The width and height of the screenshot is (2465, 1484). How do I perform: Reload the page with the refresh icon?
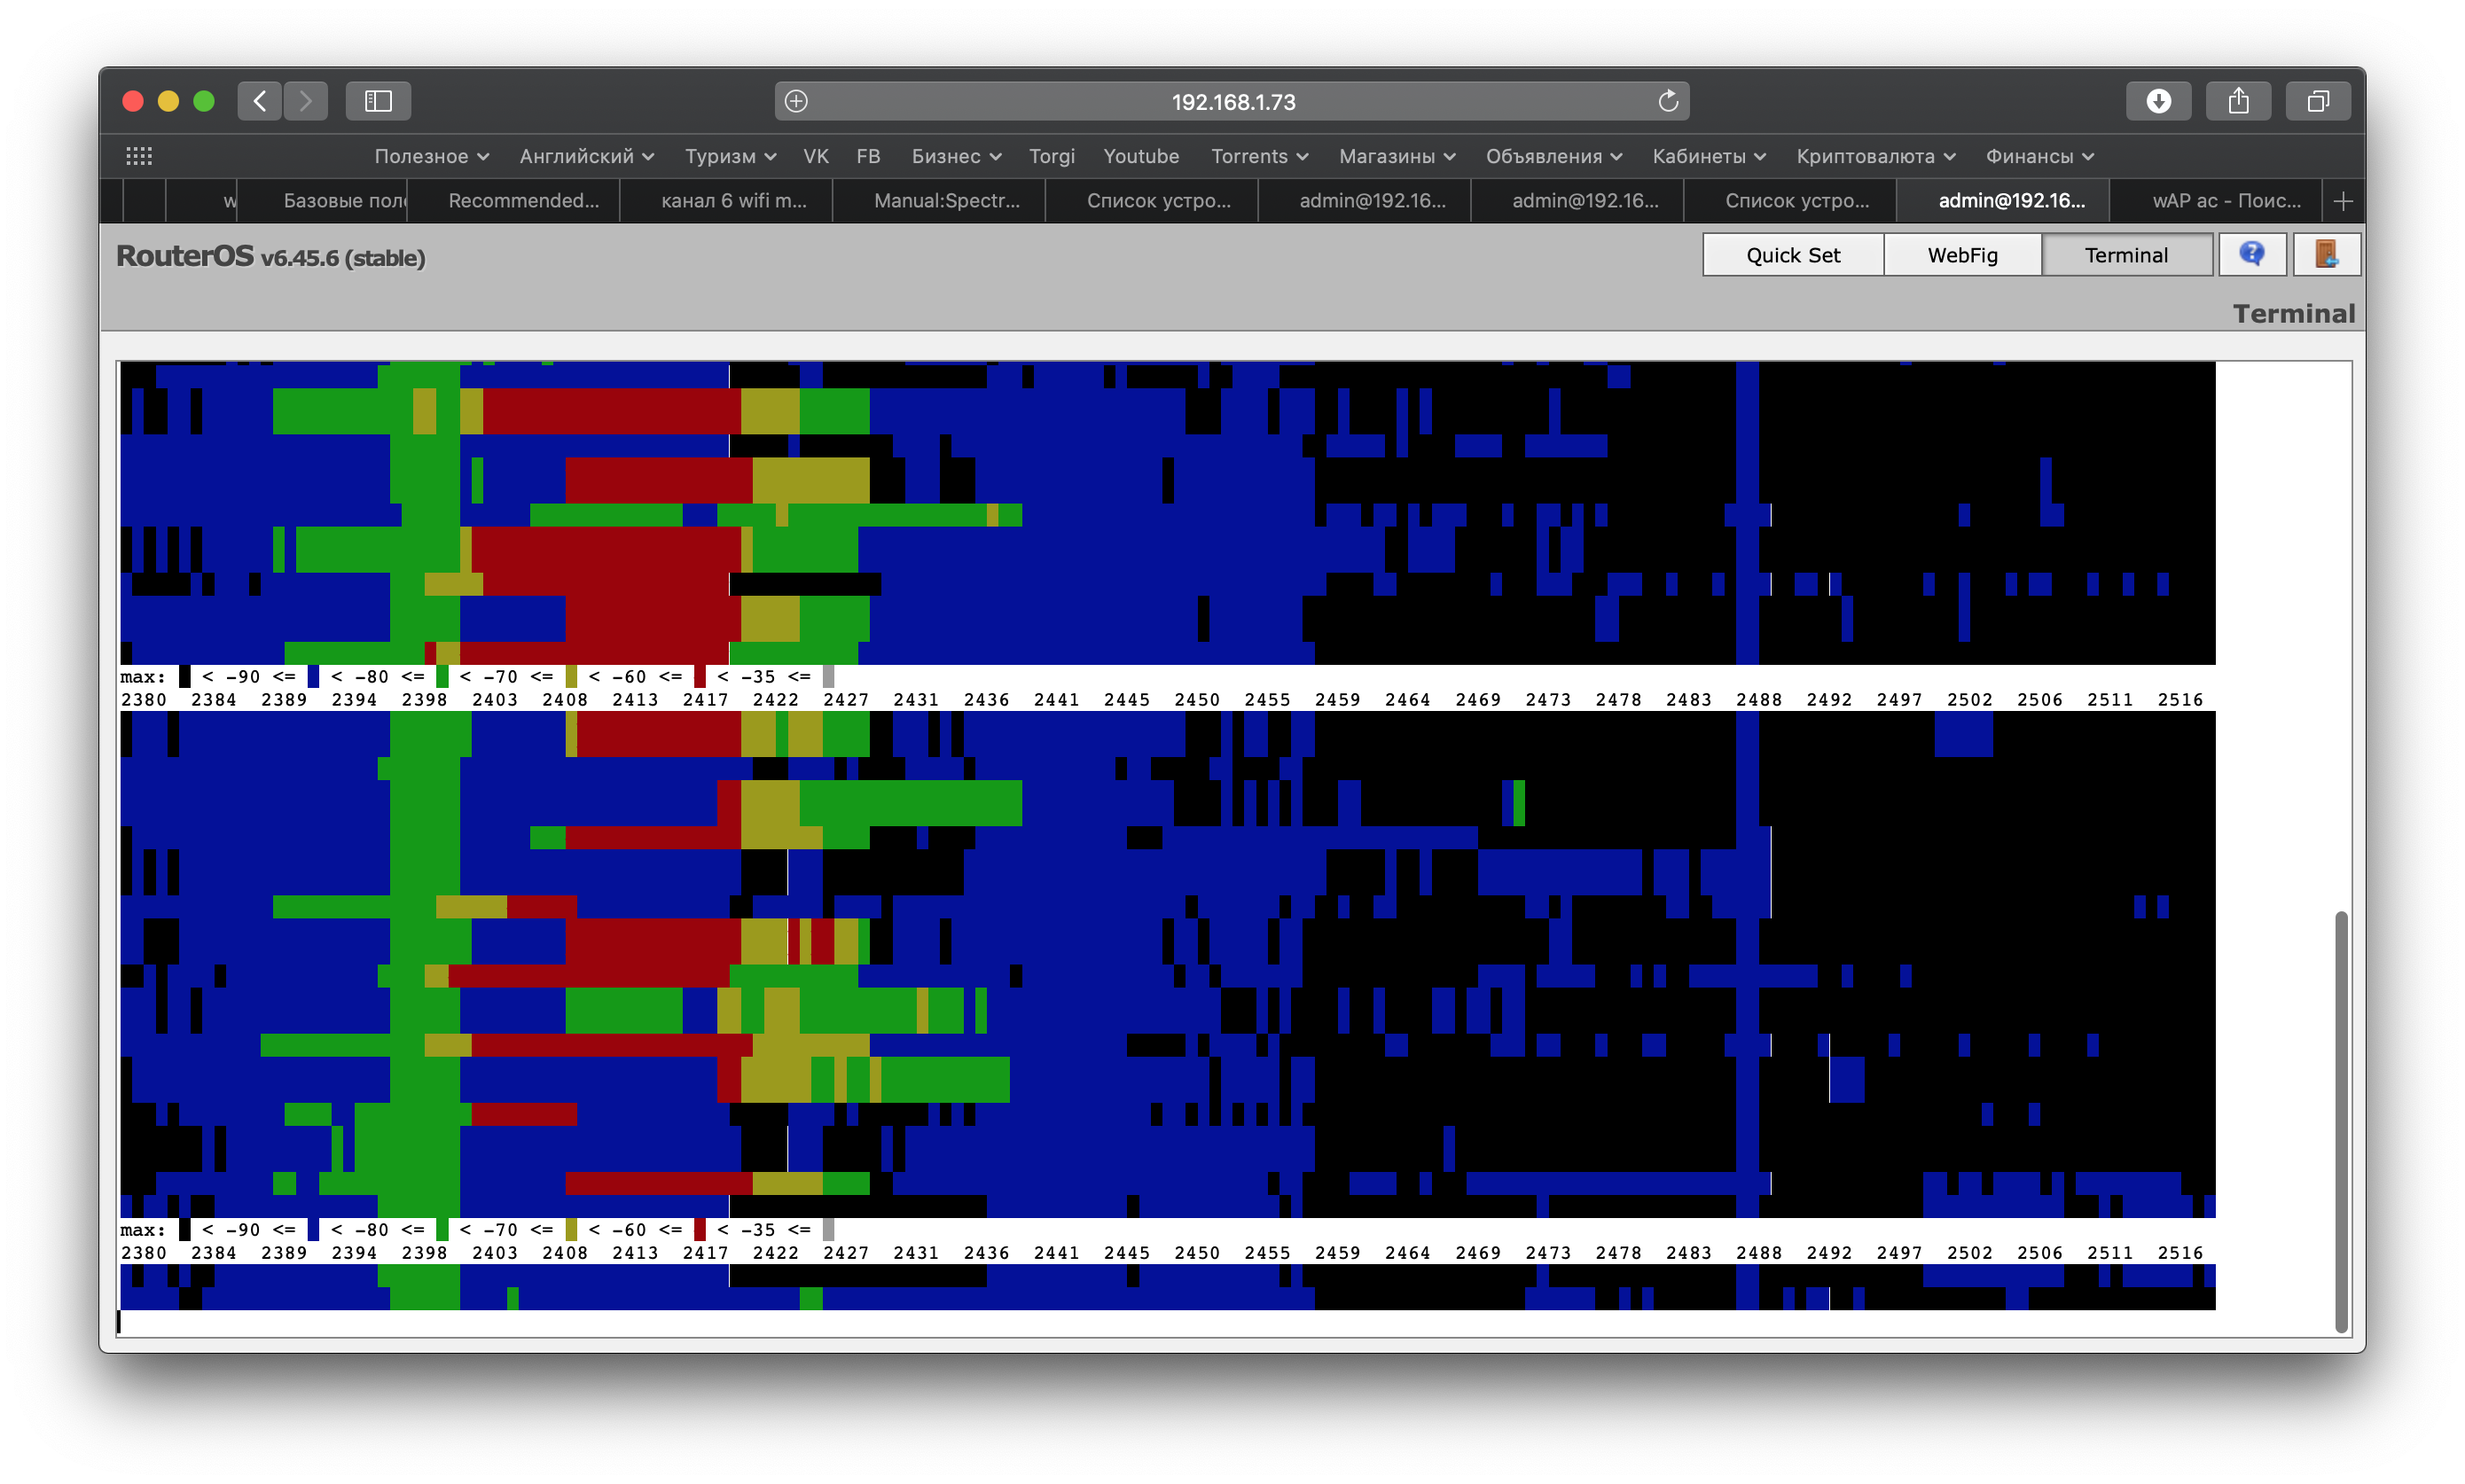(1667, 101)
